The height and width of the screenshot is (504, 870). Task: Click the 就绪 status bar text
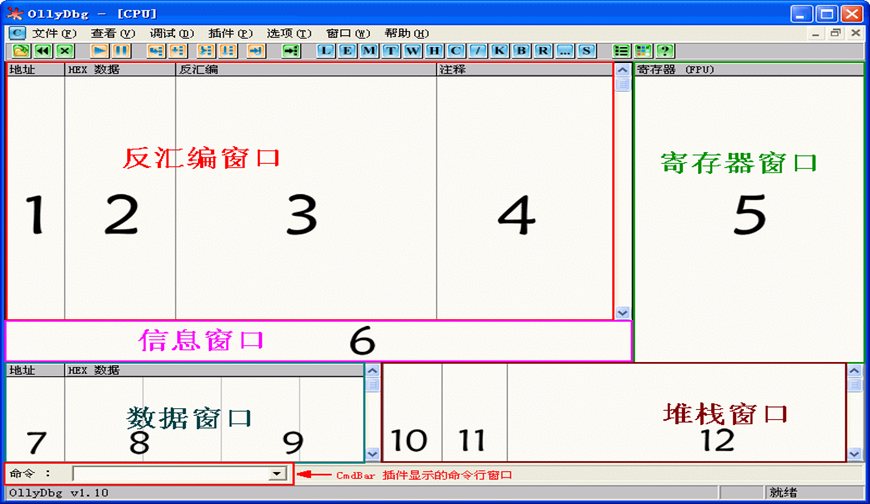pyautogui.click(x=783, y=492)
